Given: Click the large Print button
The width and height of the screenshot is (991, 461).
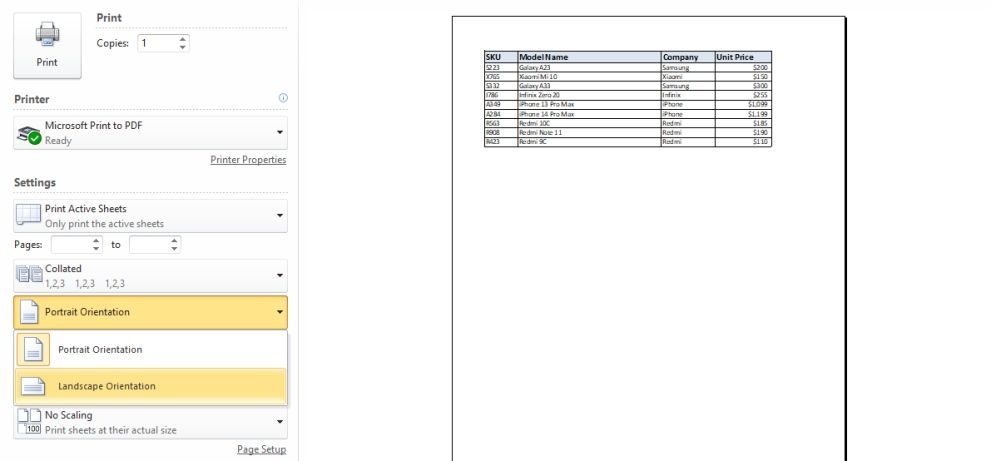Looking at the screenshot, I should click(x=47, y=46).
